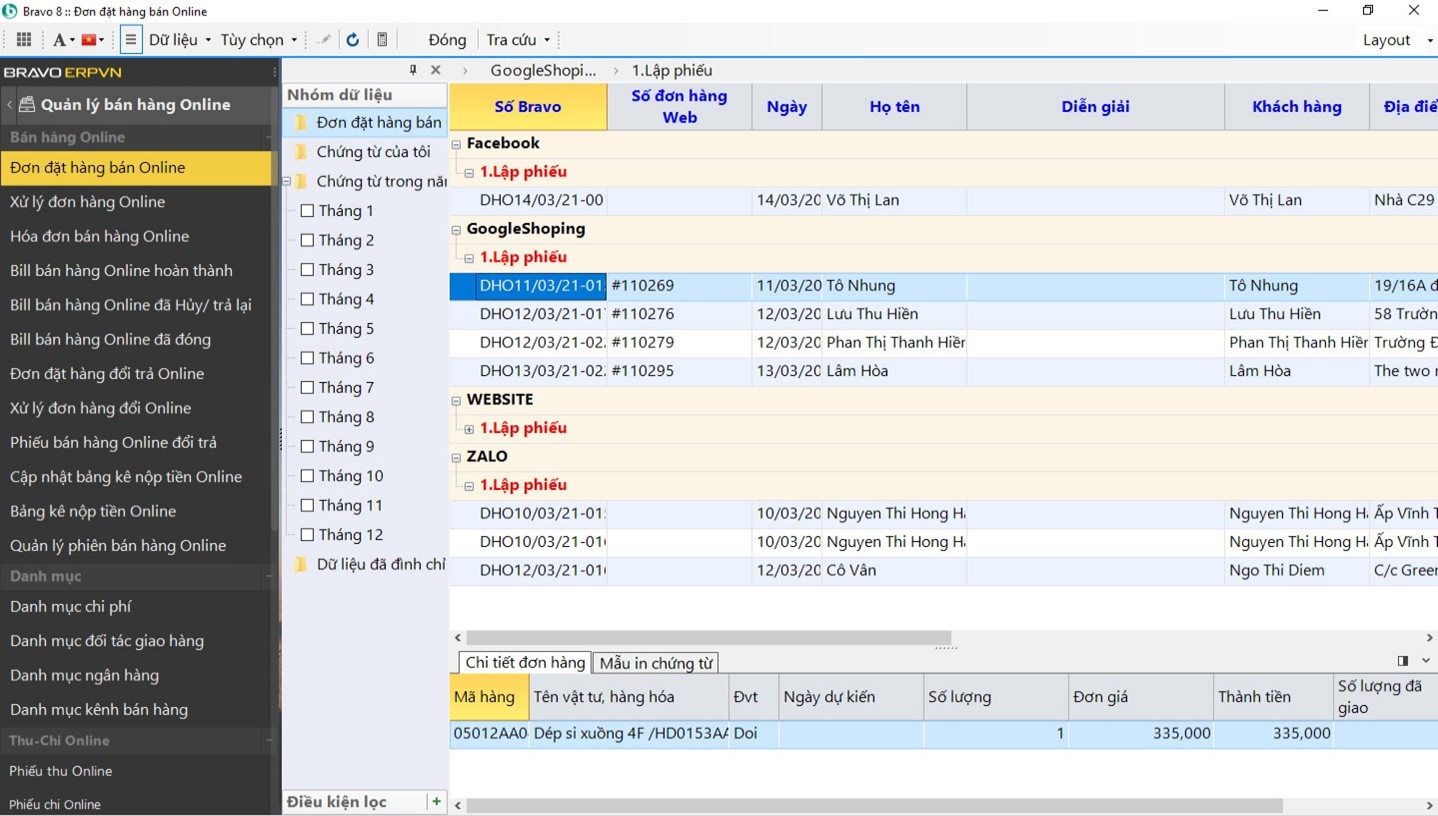Image resolution: width=1438 pixels, height=816 pixels.
Task: Collapse the GoogleShoping group
Action: [457, 229]
